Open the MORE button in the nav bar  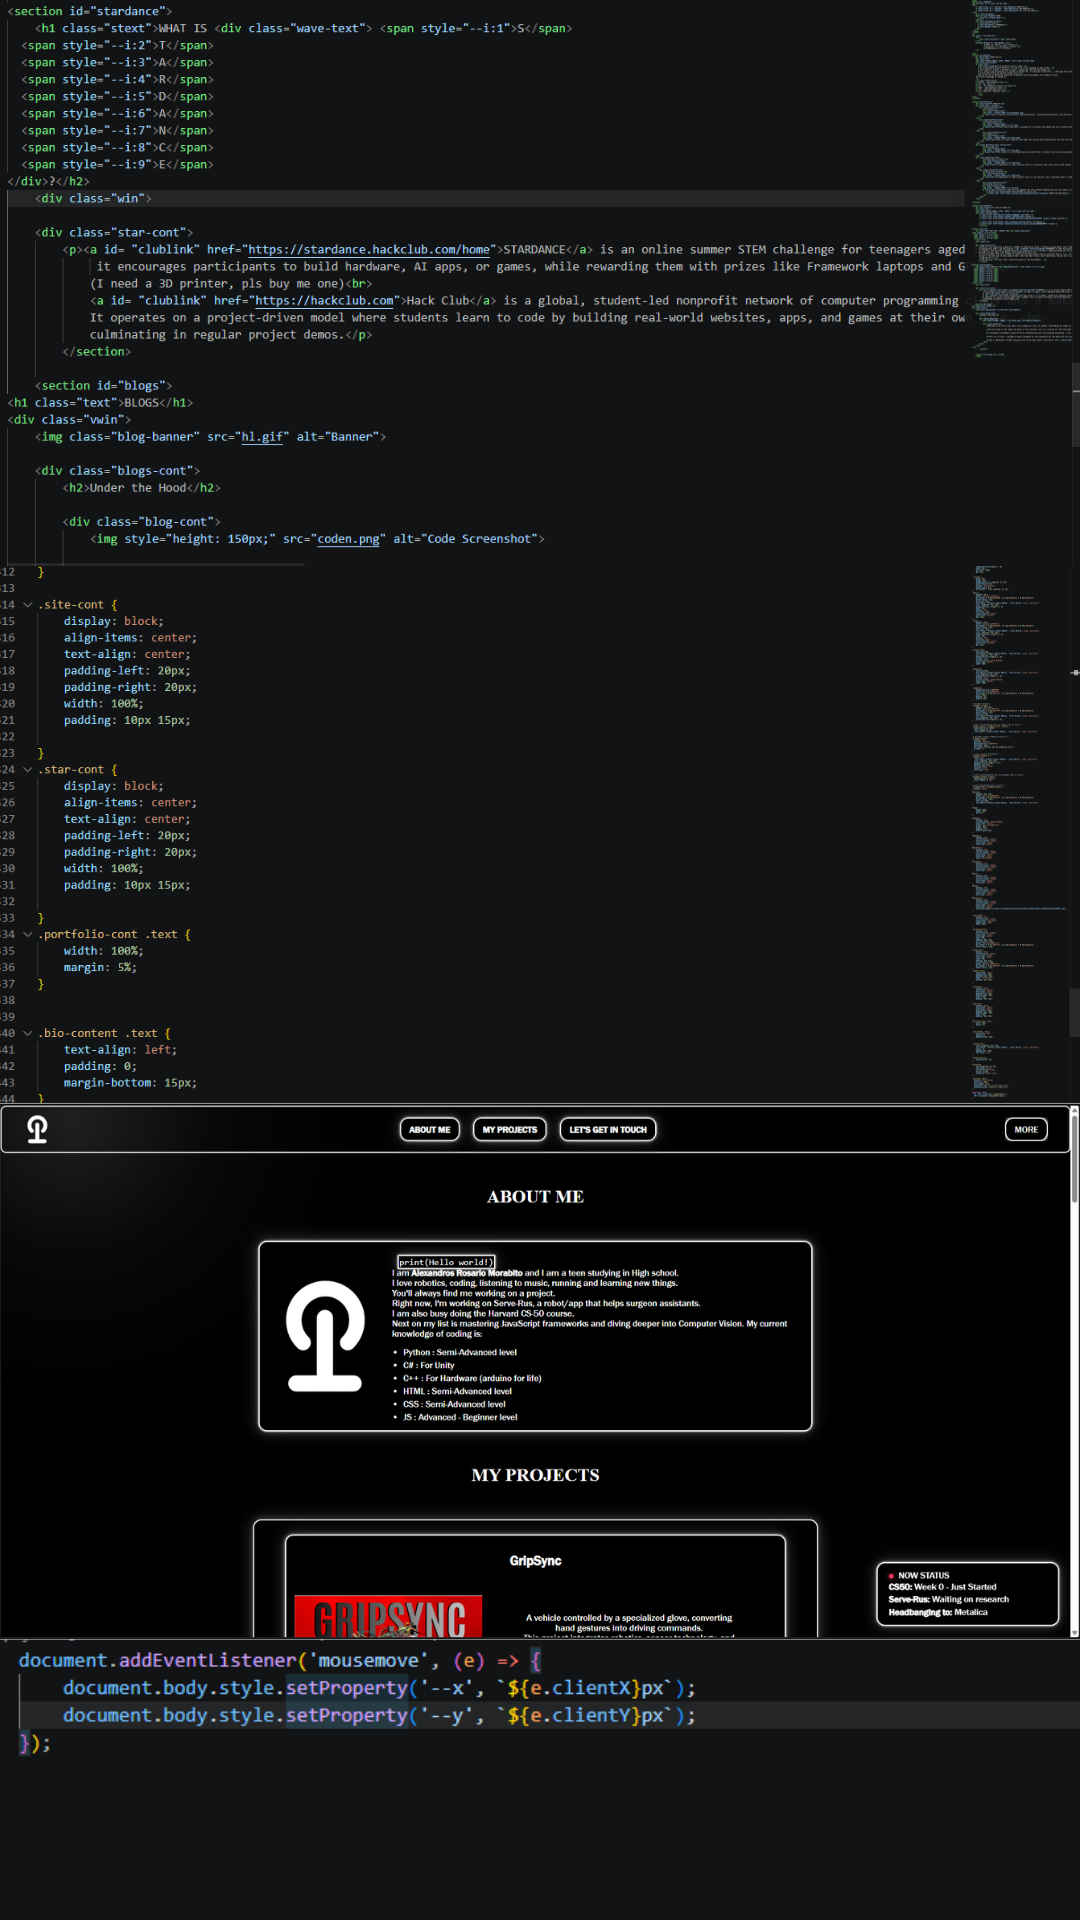coord(1026,1129)
